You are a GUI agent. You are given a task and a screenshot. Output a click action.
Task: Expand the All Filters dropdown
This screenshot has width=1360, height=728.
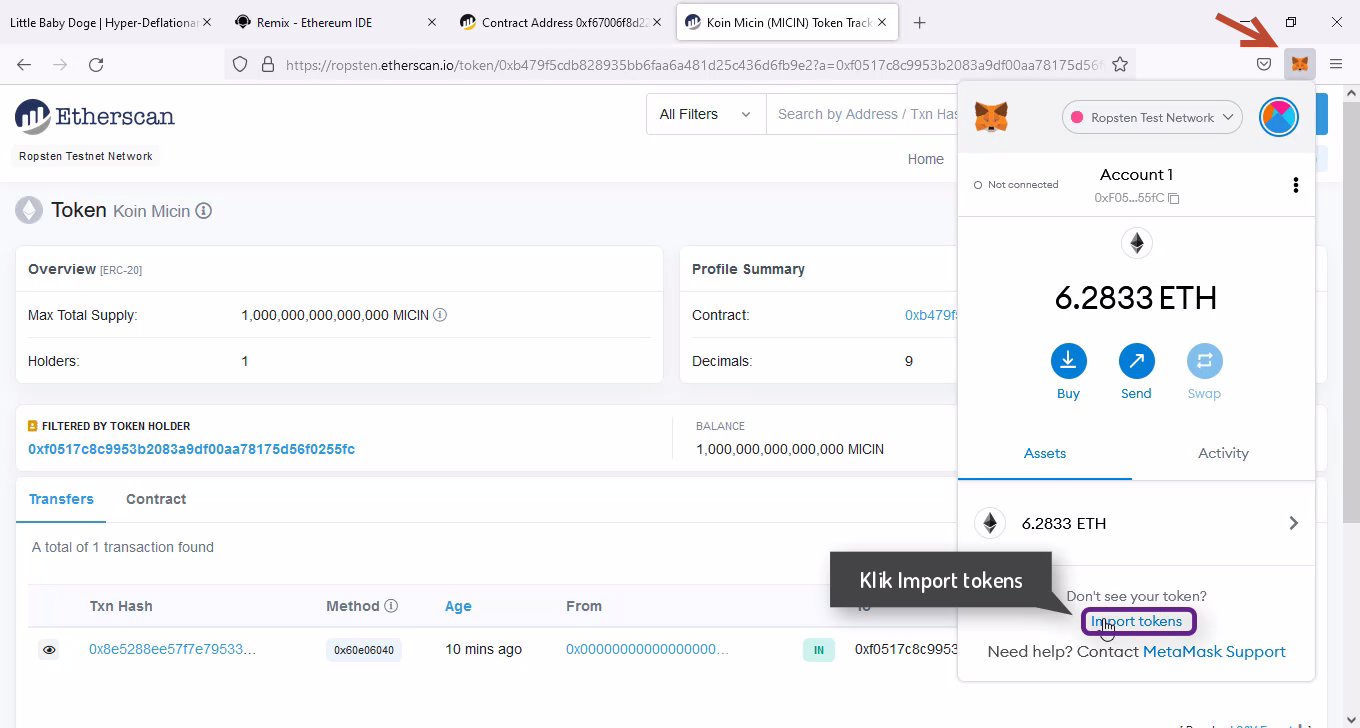[x=705, y=115]
